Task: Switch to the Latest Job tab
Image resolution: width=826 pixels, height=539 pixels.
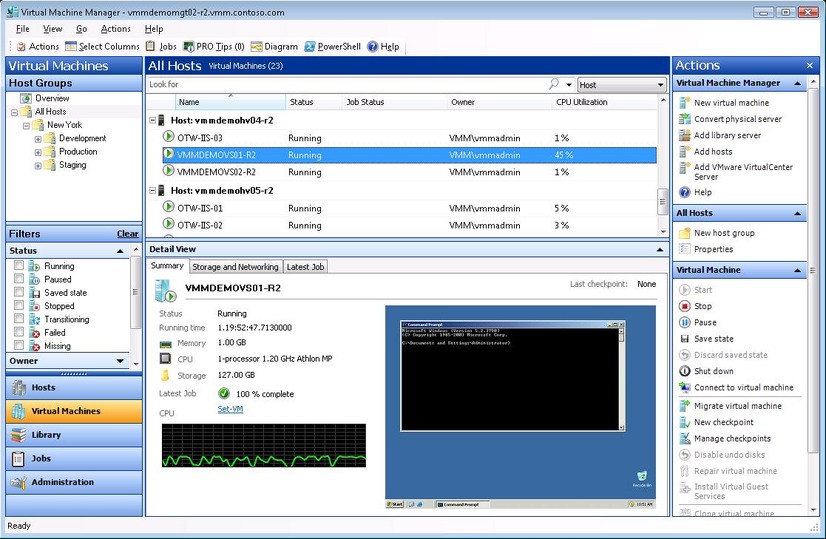Action: point(305,267)
